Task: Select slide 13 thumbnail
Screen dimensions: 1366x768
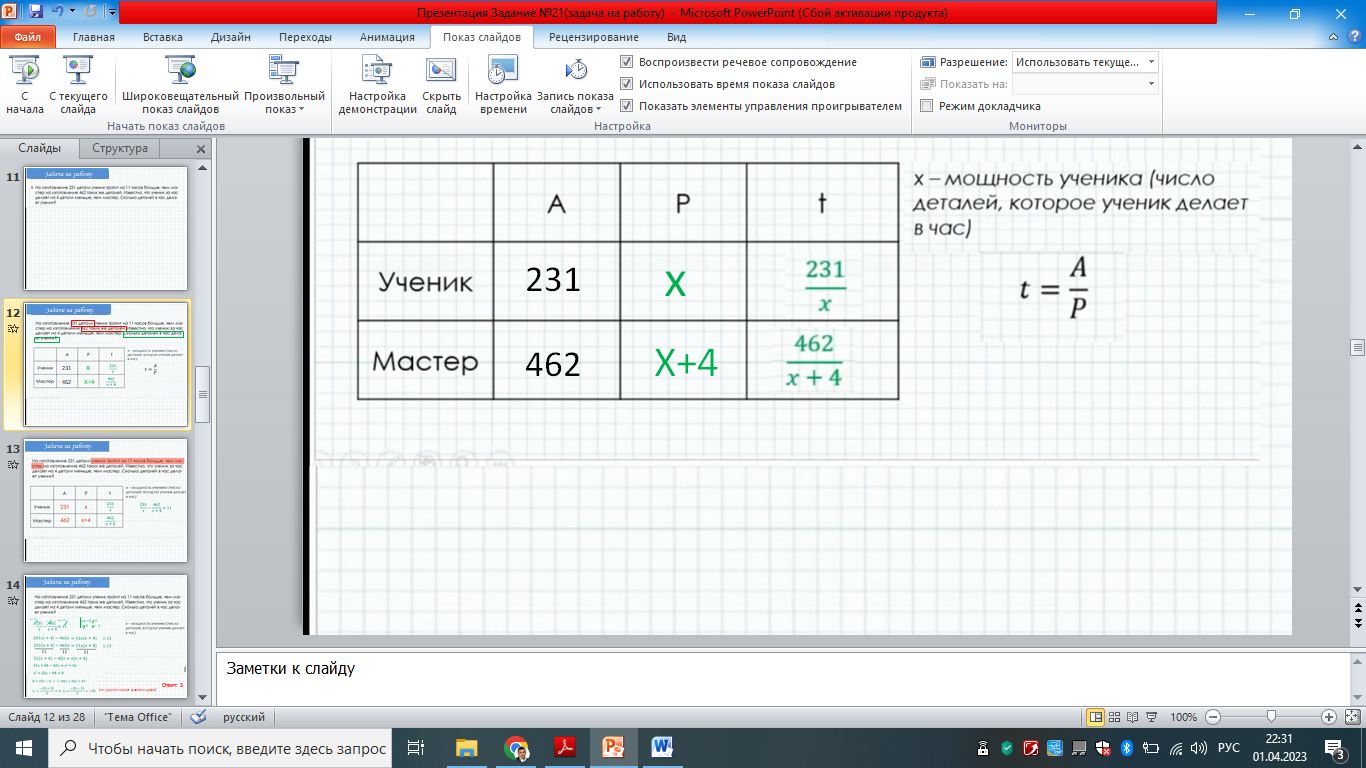Action: pyautogui.click(x=106, y=500)
